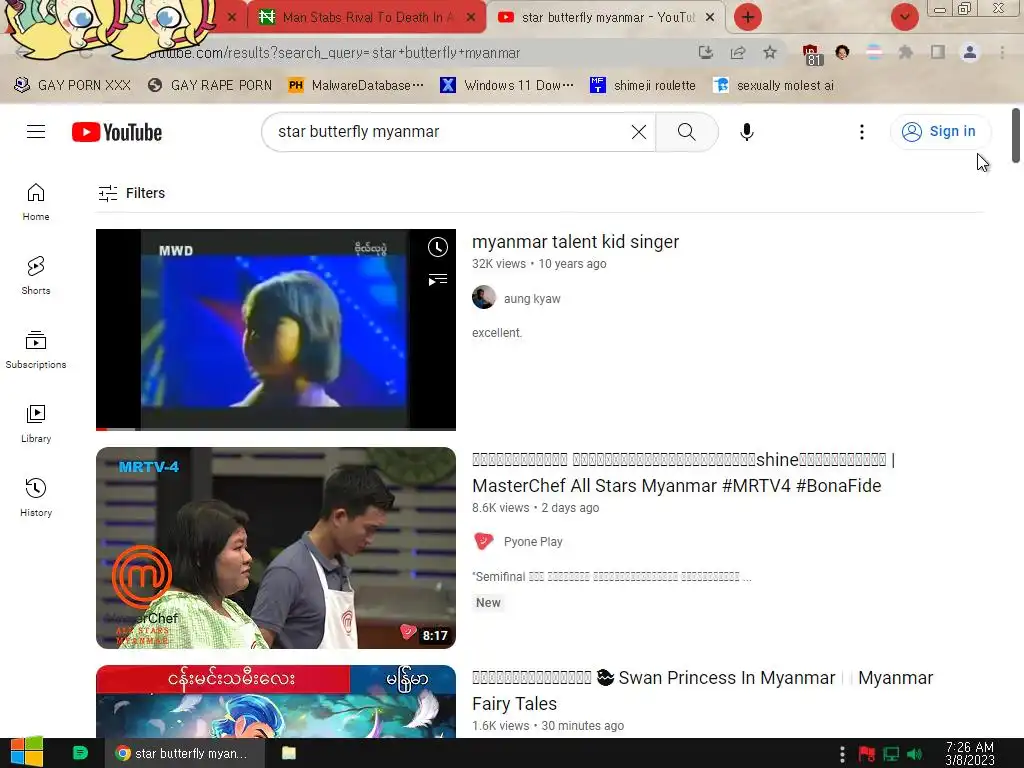
Task: Open File Explorer from the taskbar
Action: [289, 753]
